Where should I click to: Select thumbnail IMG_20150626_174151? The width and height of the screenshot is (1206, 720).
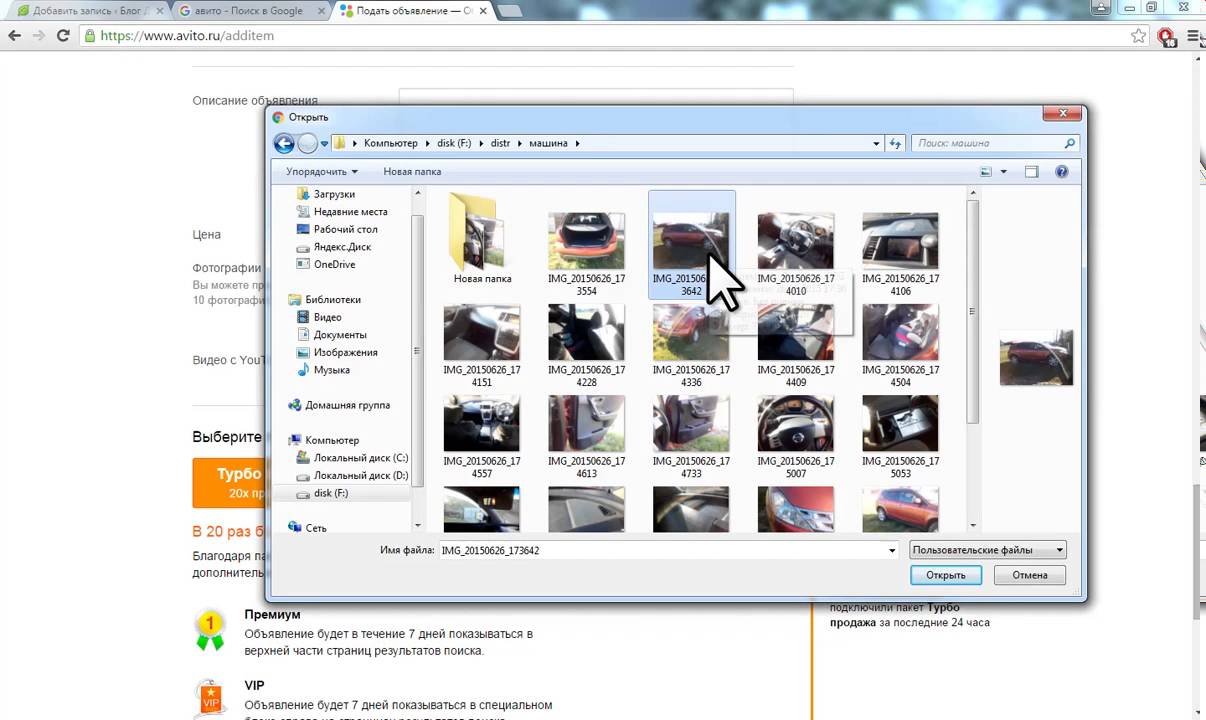pyautogui.click(x=482, y=333)
